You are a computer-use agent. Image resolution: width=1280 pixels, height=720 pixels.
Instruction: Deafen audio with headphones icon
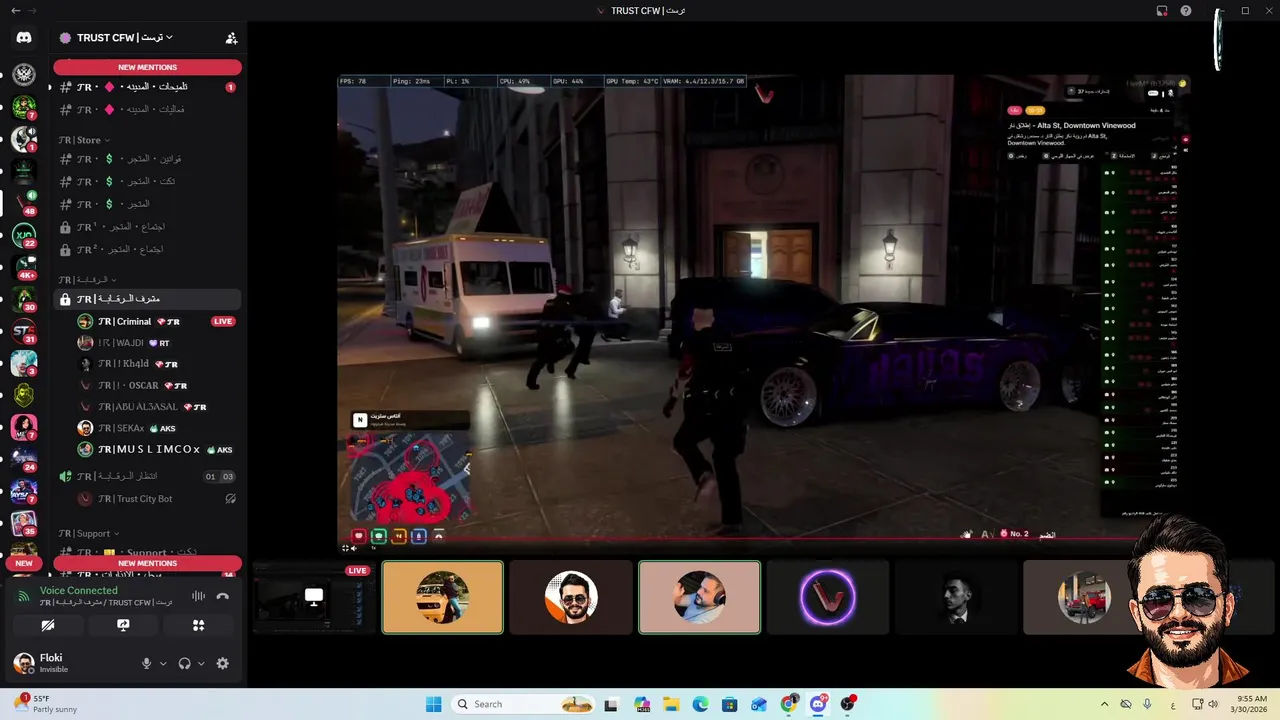184,663
